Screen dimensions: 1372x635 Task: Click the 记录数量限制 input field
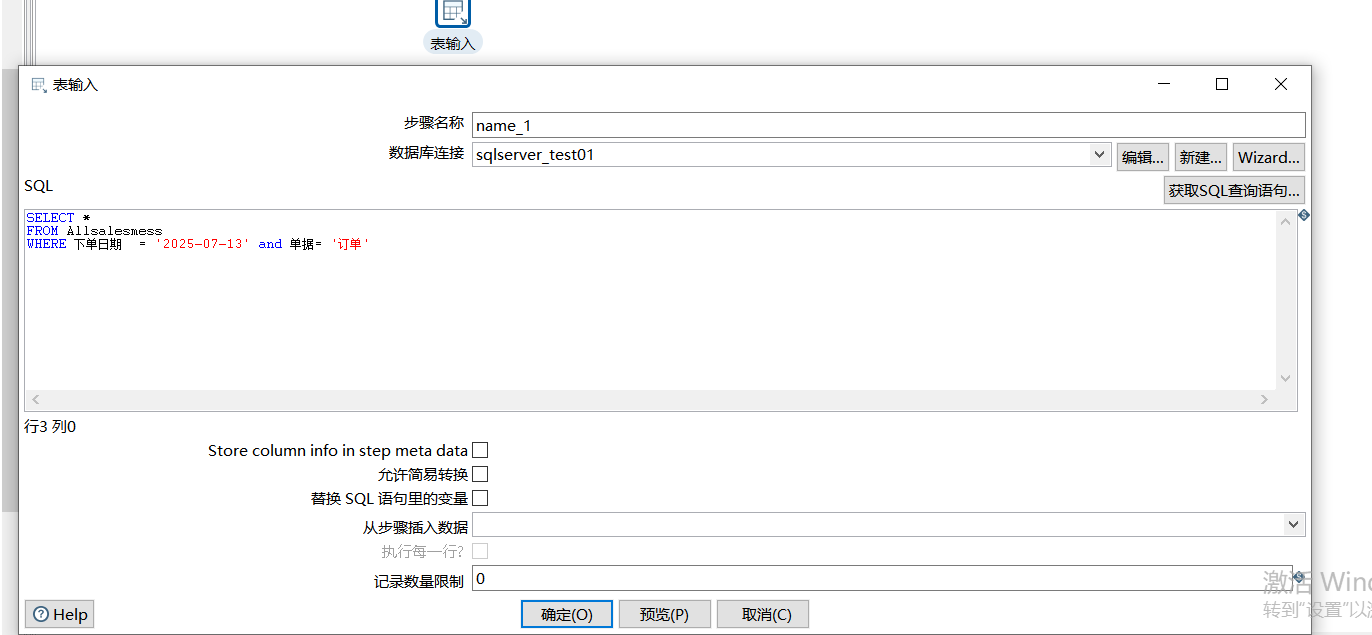pyautogui.click(x=882, y=578)
